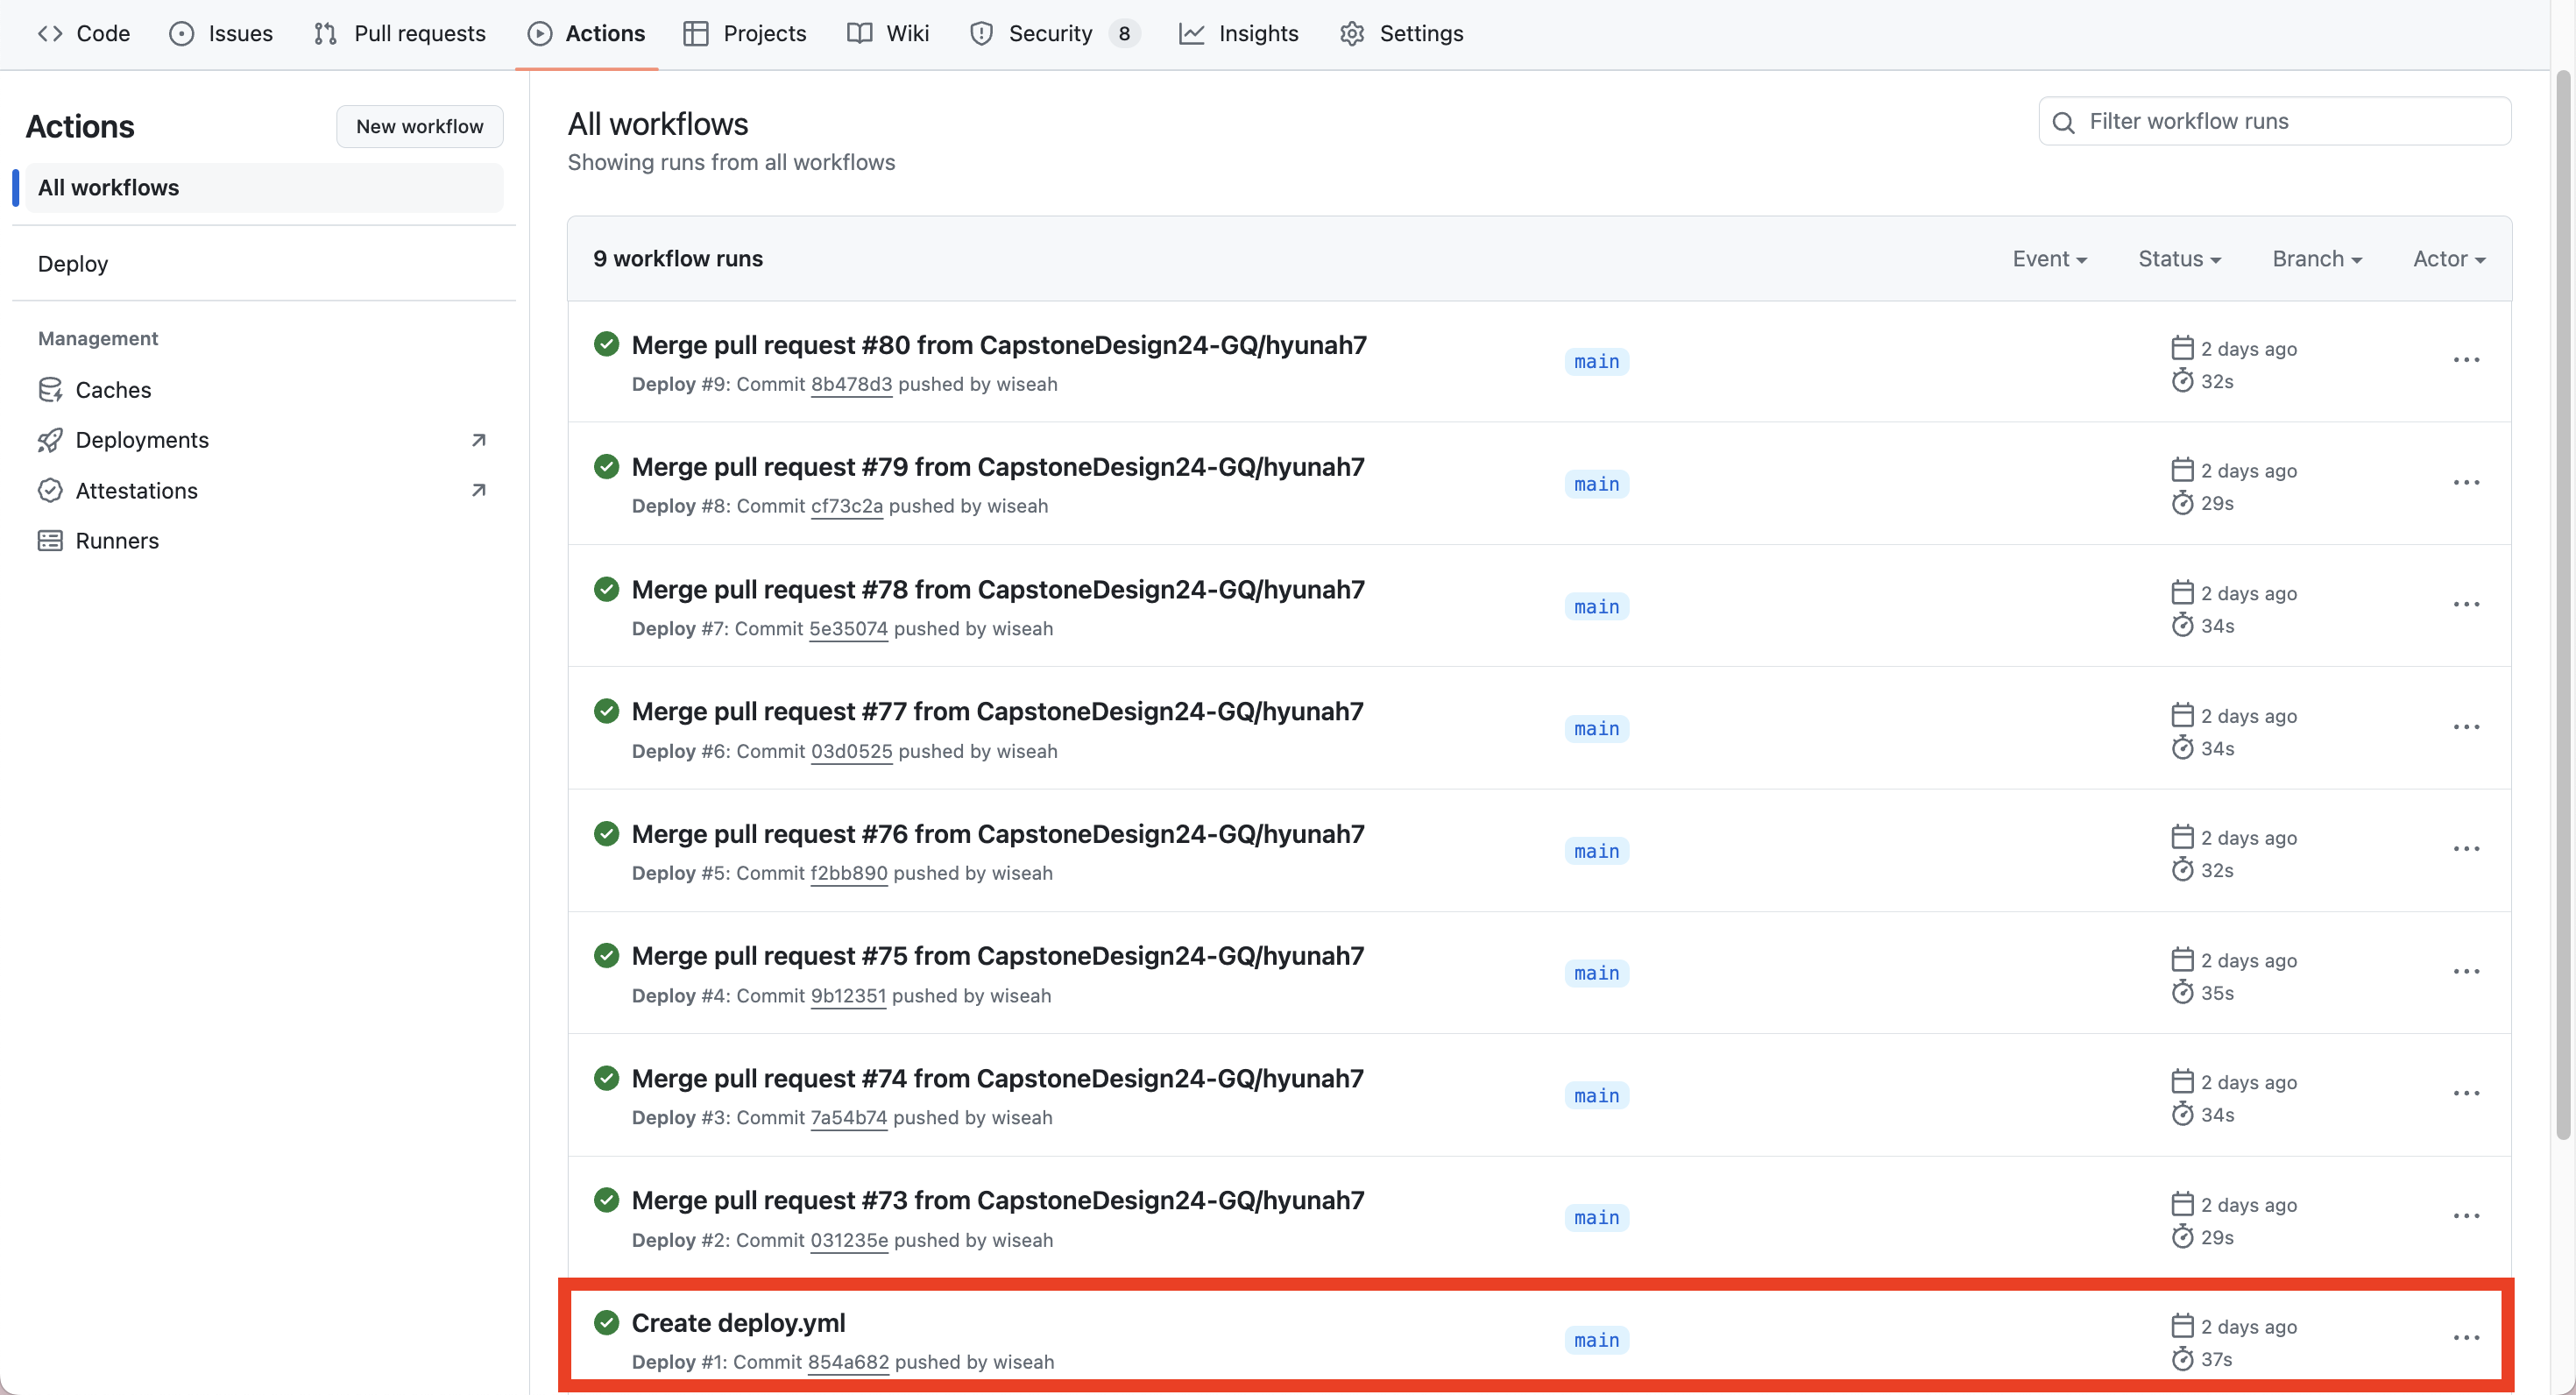Image resolution: width=2576 pixels, height=1395 pixels.
Task: Select the Runners sidebar icon
Action: point(51,540)
